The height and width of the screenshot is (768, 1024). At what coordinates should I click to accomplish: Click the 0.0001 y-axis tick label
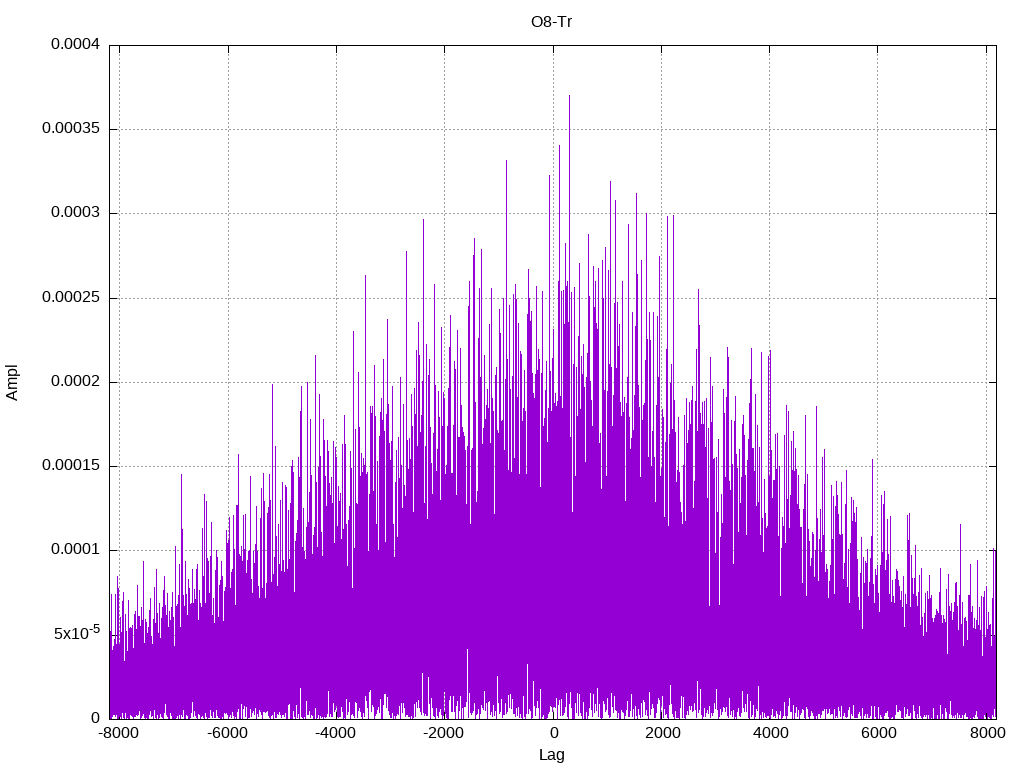pyautogui.click(x=76, y=550)
